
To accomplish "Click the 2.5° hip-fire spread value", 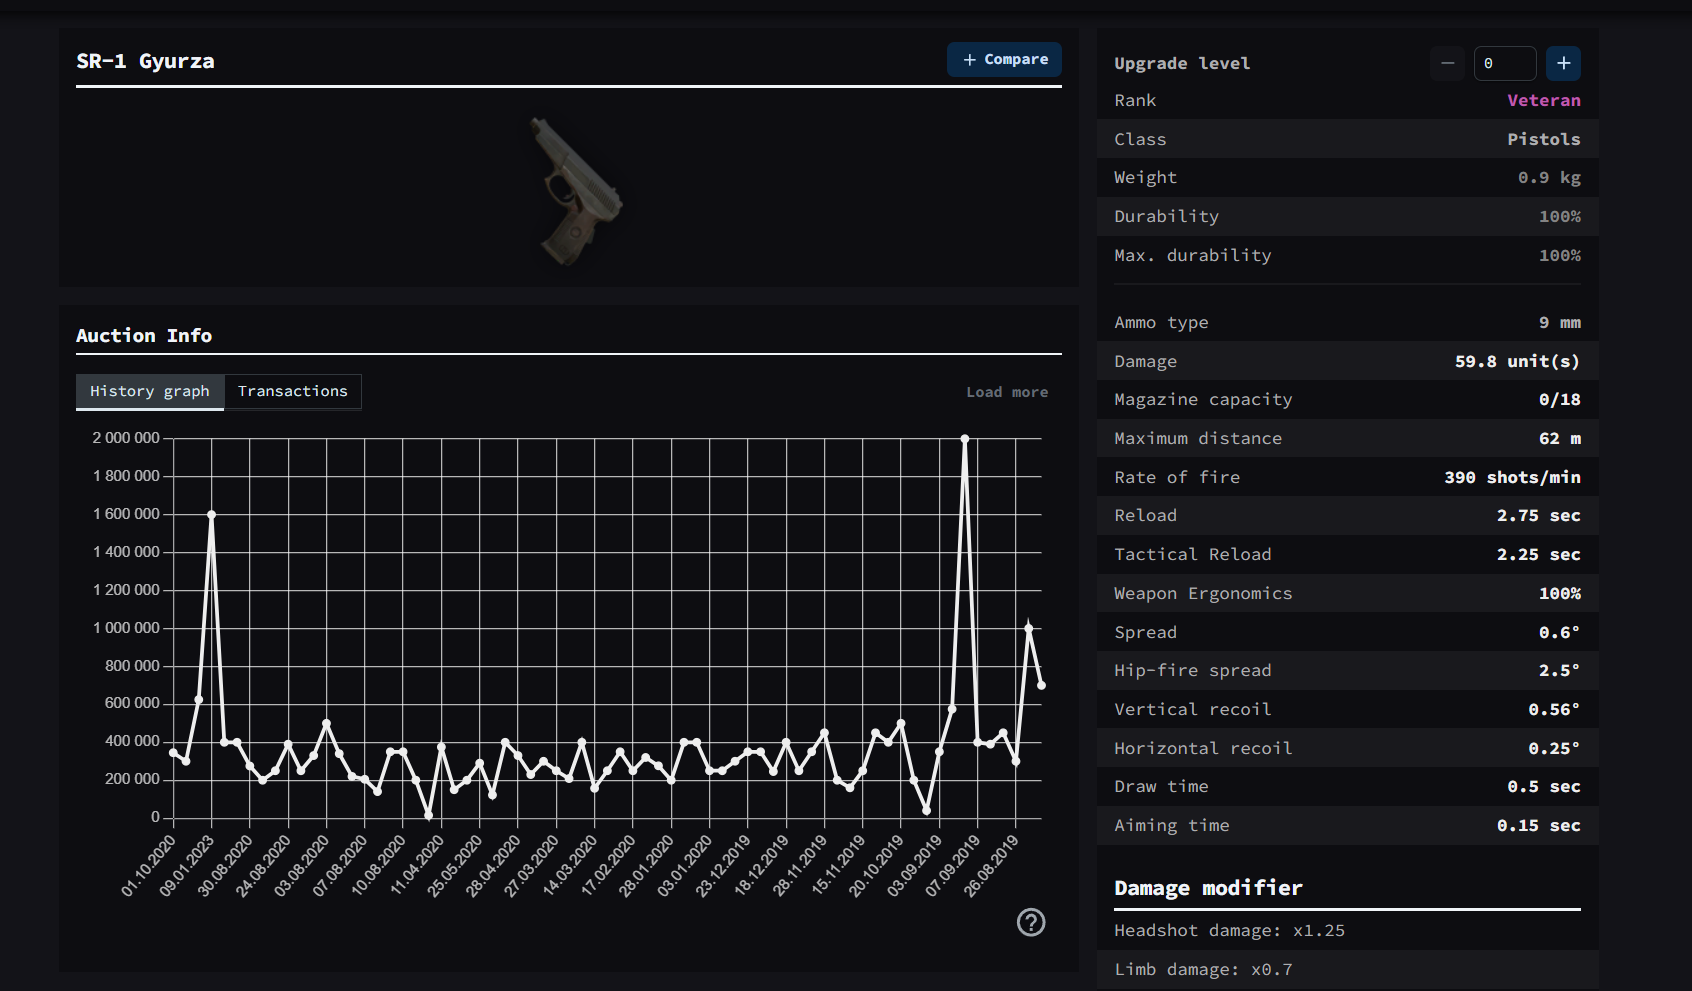I will pyautogui.click(x=1559, y=670).
